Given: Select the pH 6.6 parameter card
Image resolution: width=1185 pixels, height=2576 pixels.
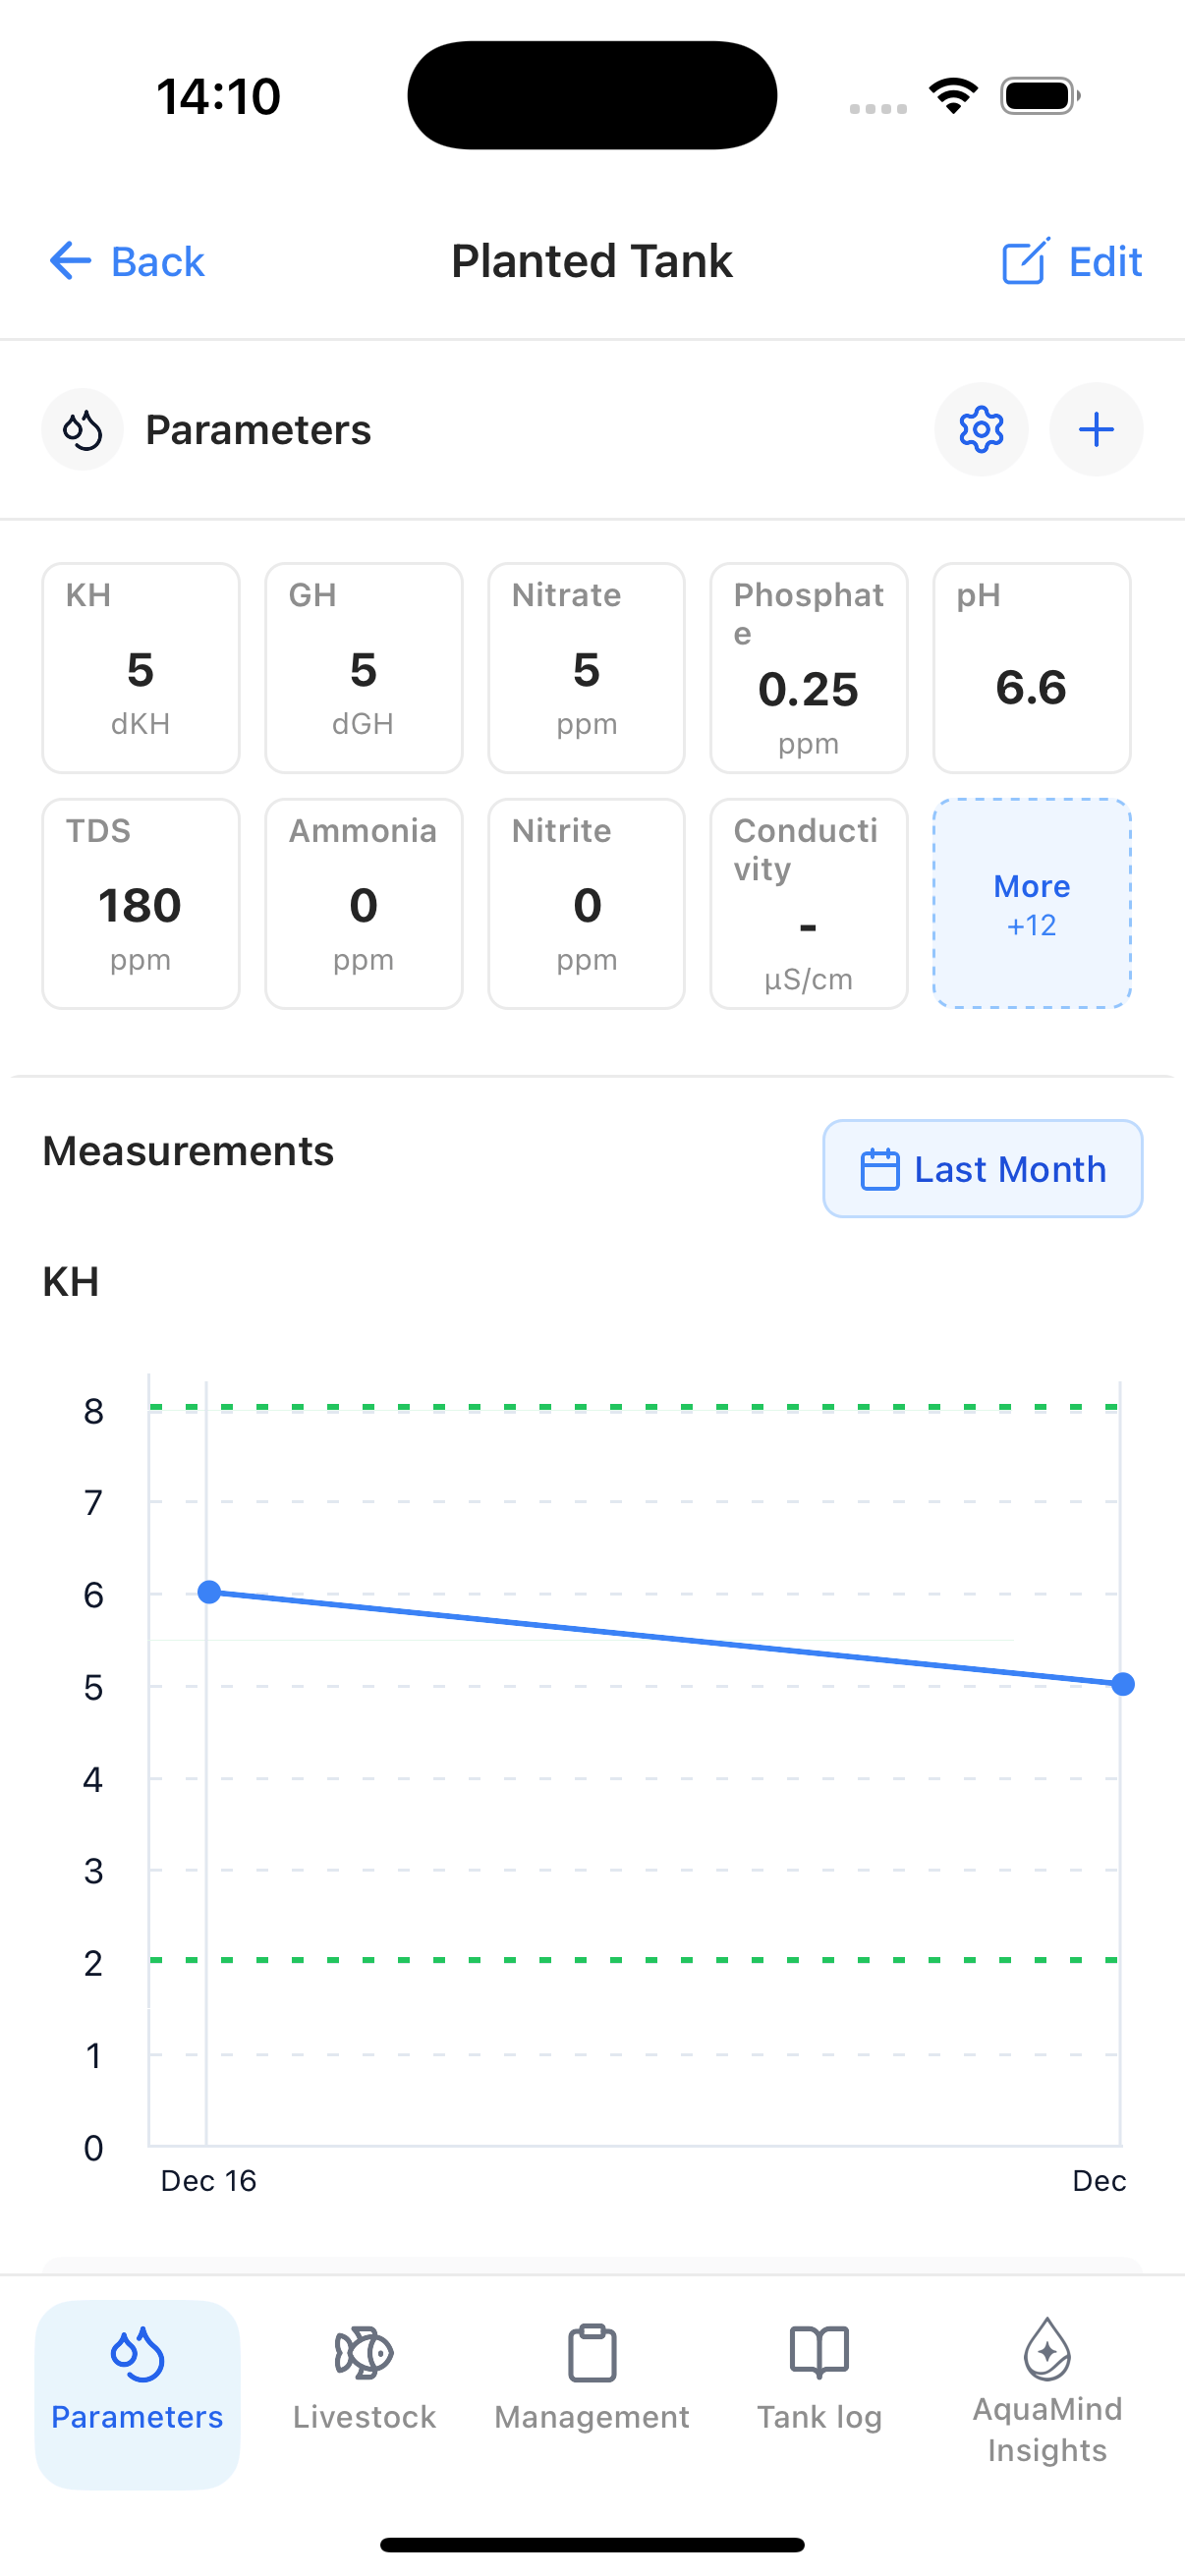Looking at the screenshot, I should pyautogui.click(x=1031, y=668).
